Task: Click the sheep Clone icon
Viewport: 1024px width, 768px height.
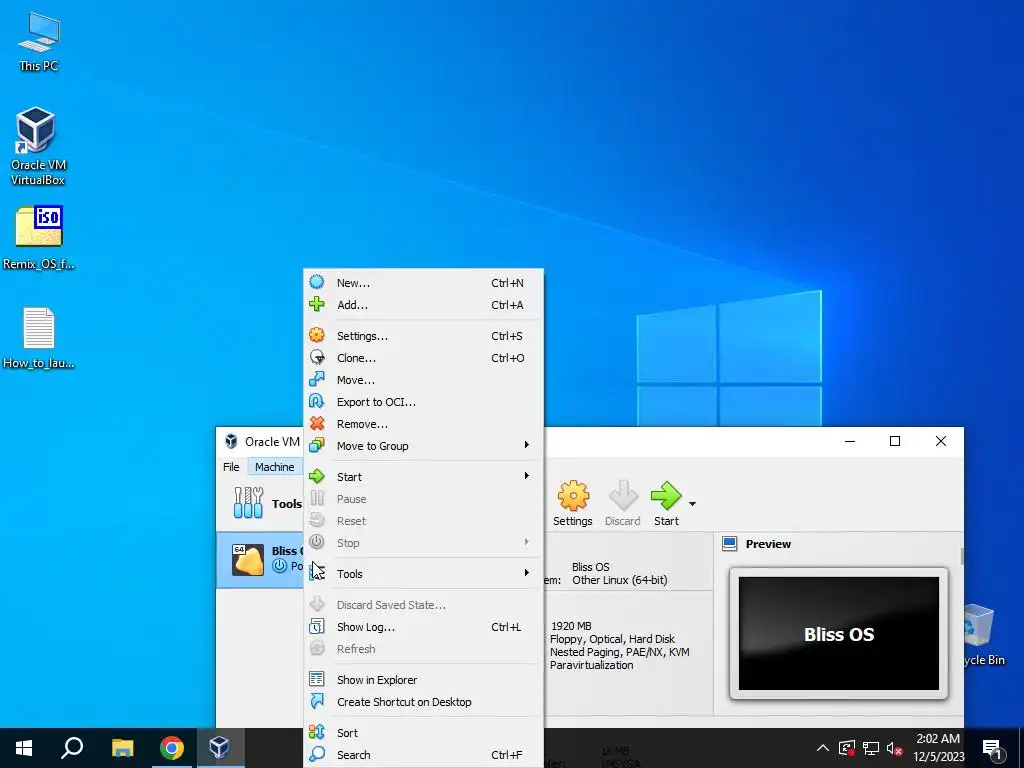Action: pos(317,357)
